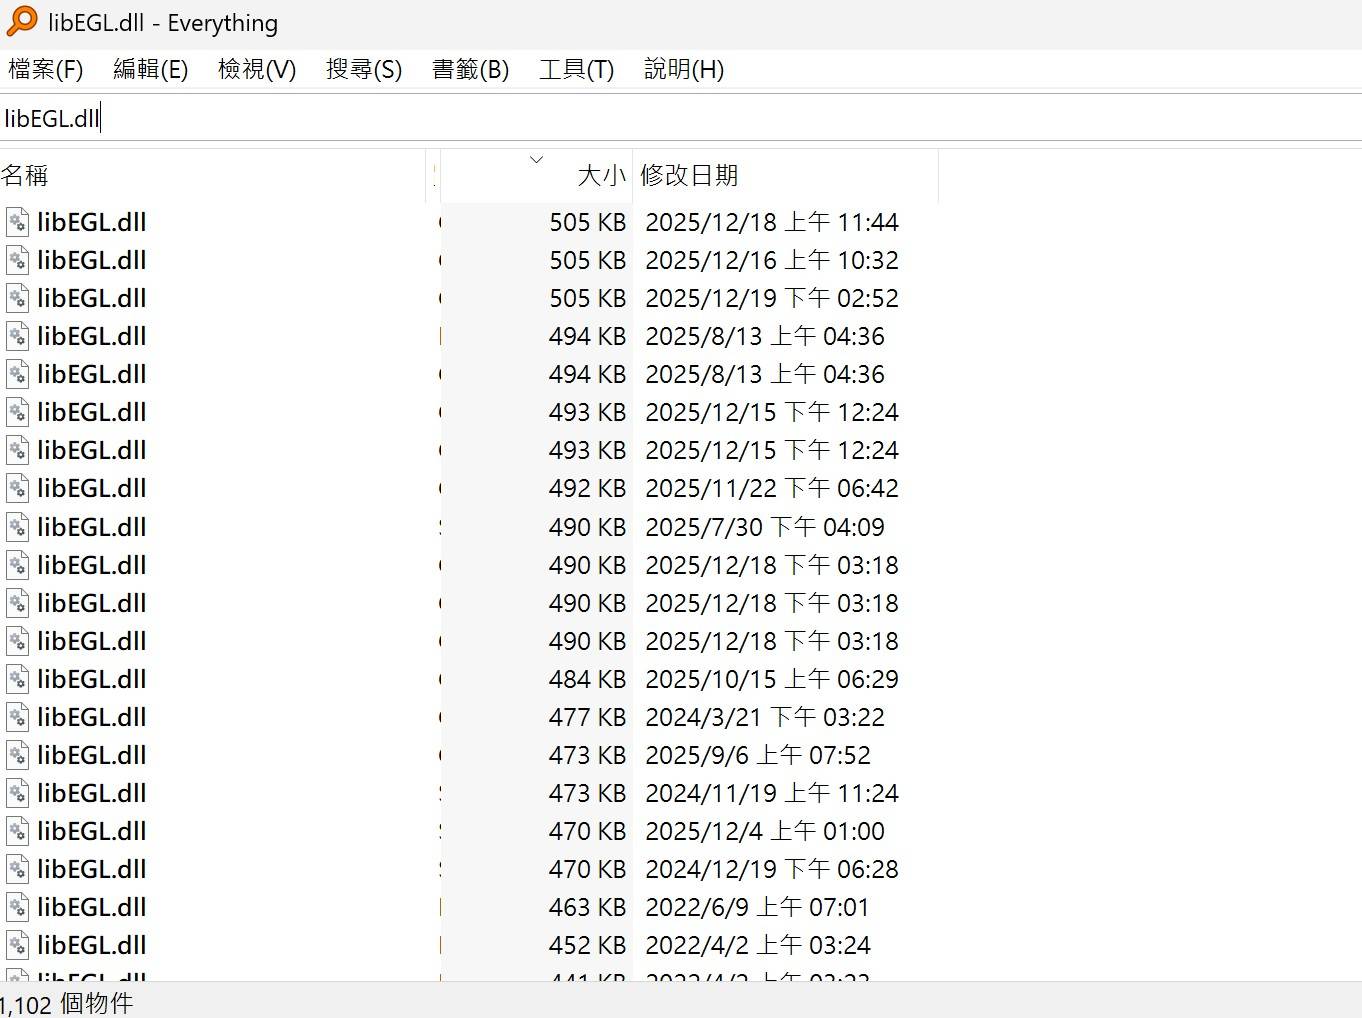Click the Everything magnifier icon in title bar
The width and height of the screenshot is (1362, 1018).
[x=21, y=22]
